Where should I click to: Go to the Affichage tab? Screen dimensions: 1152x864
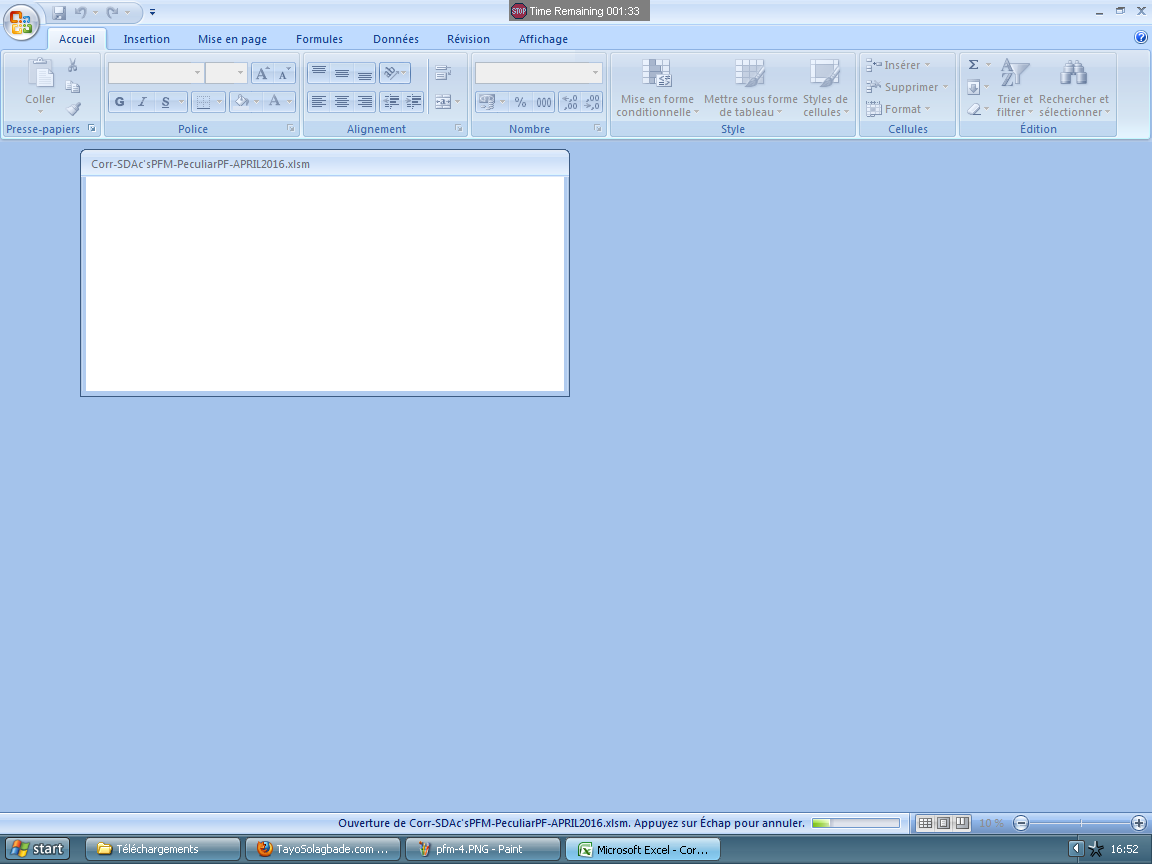click(544, 39)
